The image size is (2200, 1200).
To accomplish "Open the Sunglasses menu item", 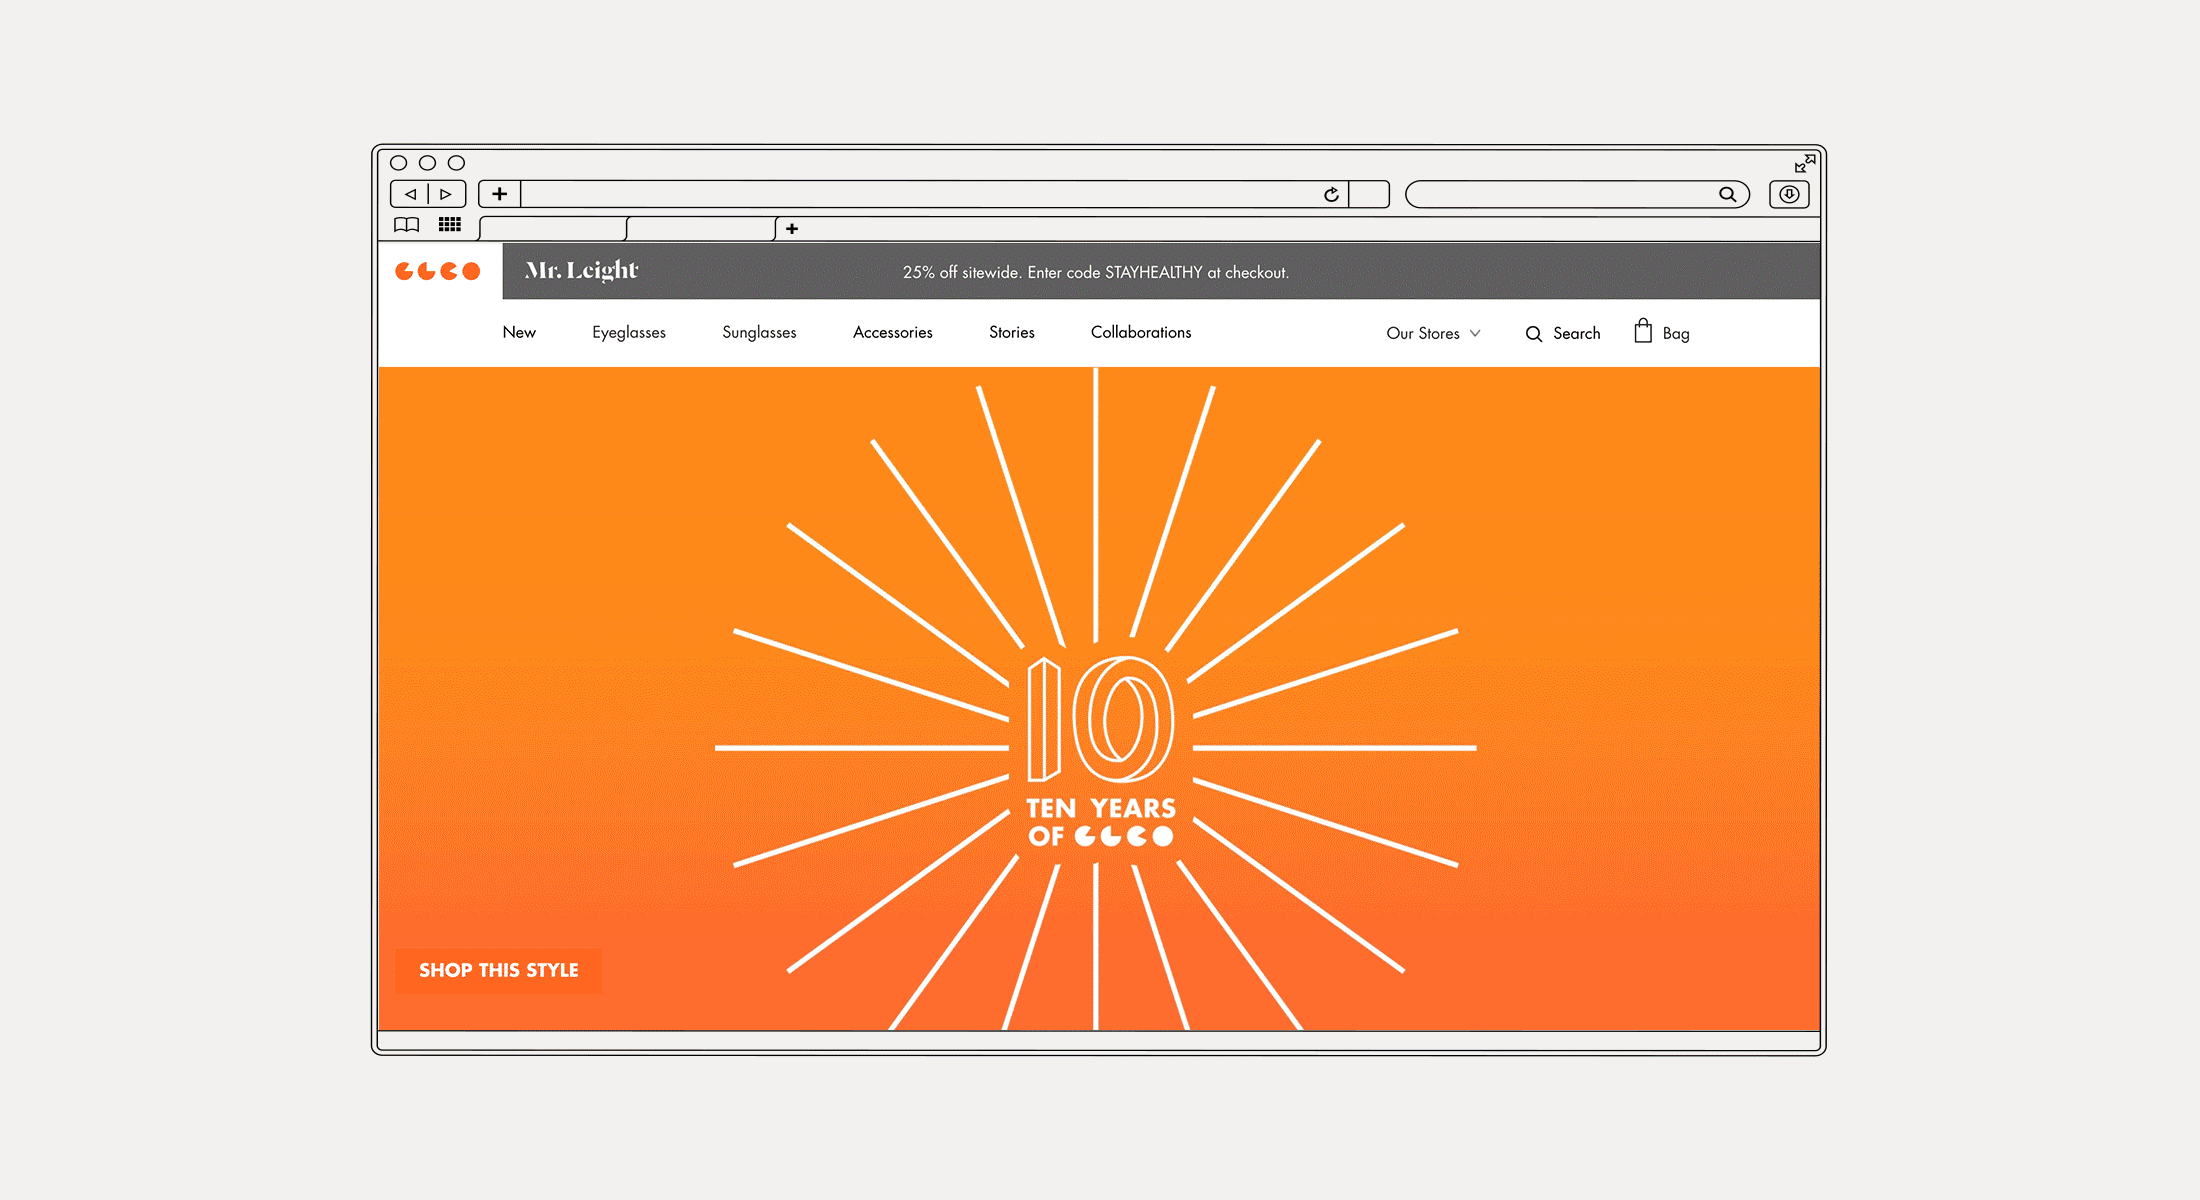I will pyautogui.click(x=759, y=333).
